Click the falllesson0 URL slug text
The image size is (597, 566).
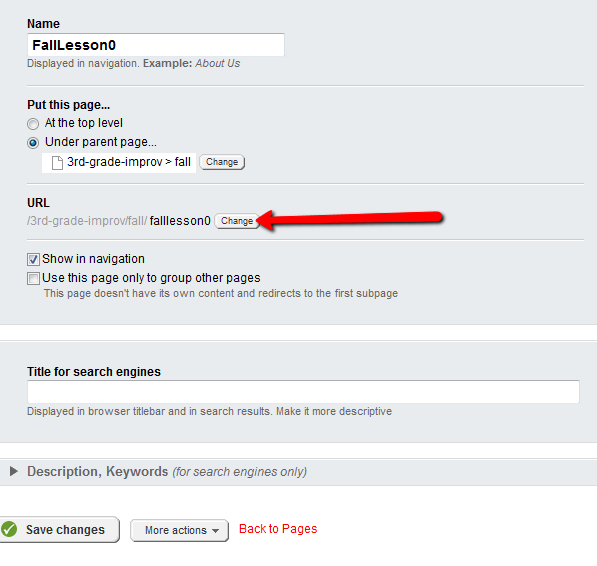pos(180,221)
